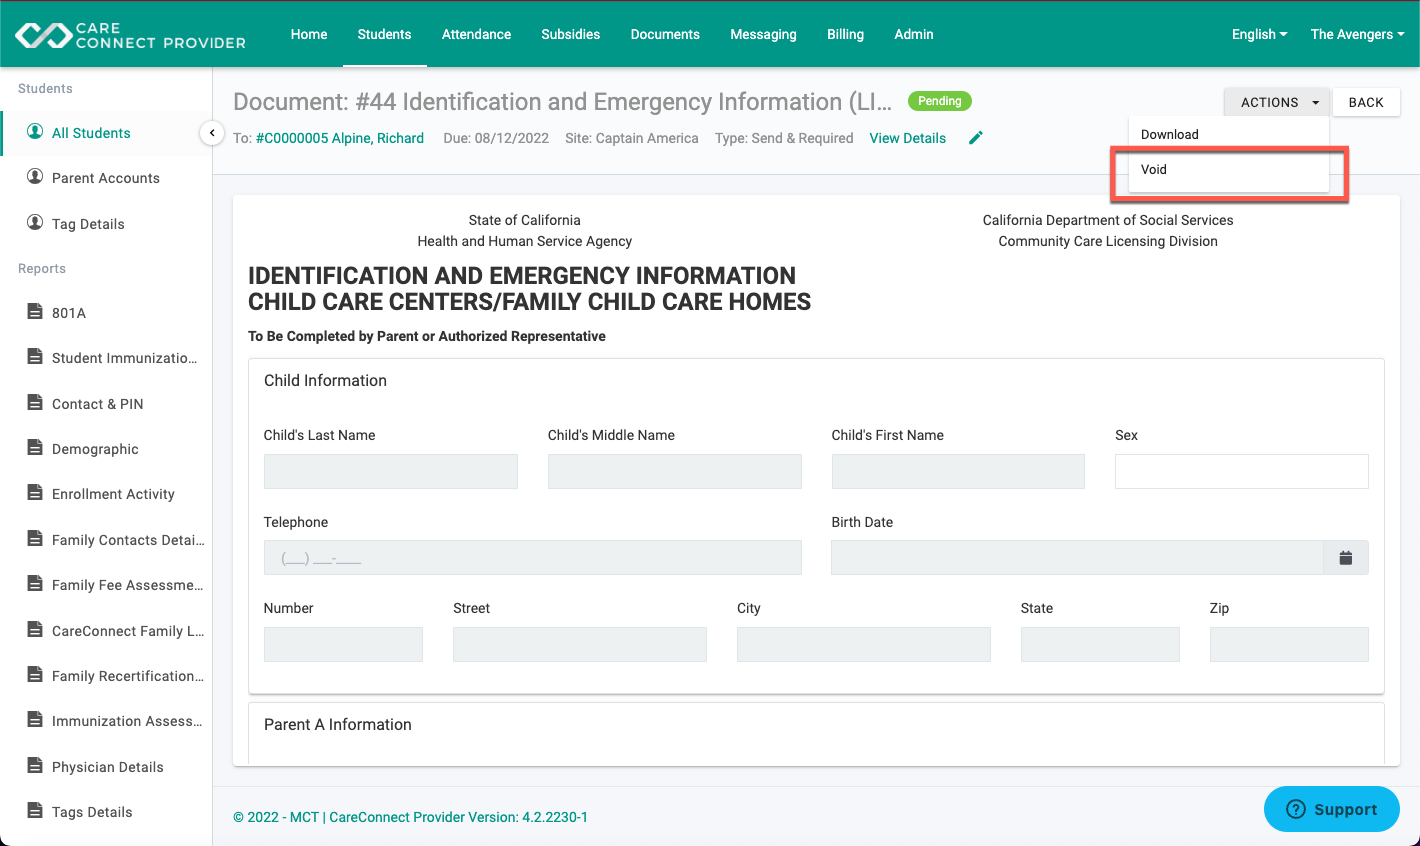The image size is (1420, 846).
Task: Go to the Home tab
Action: [309, 34]
